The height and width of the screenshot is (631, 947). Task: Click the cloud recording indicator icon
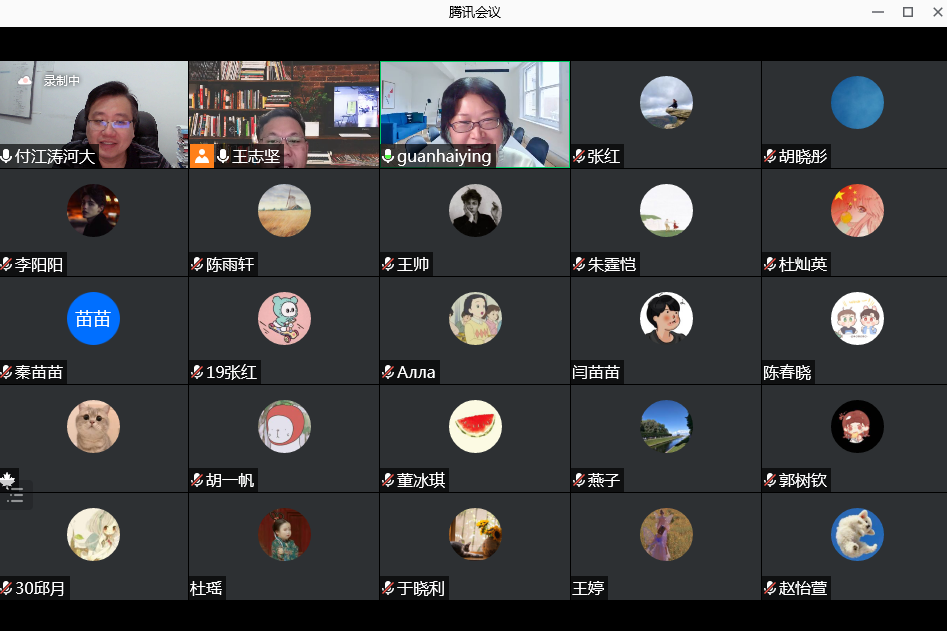pos(25,80)
